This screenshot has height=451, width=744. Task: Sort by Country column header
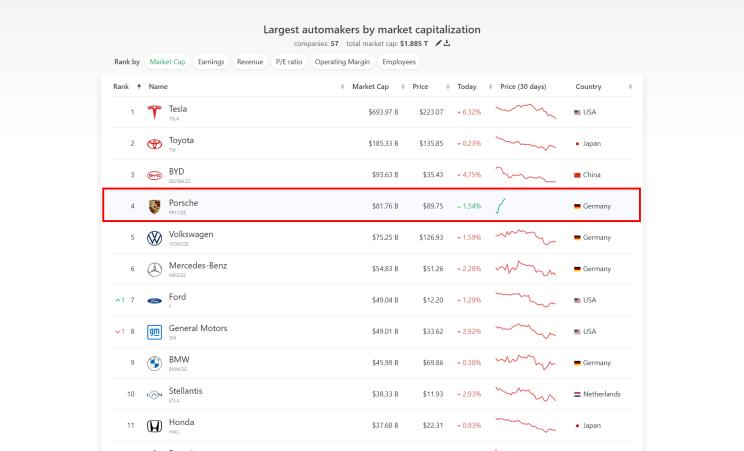pos(589,87)
